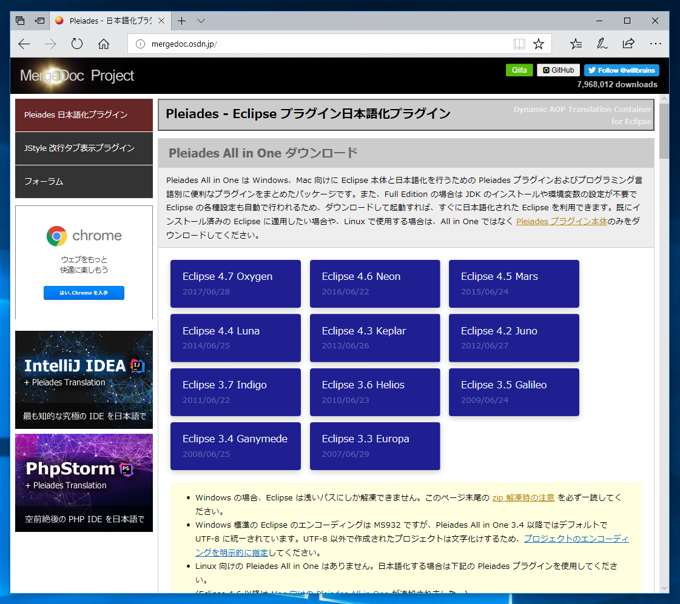
Task: Select the Pleiades browser tab
Action: click(x=110, y=21)
